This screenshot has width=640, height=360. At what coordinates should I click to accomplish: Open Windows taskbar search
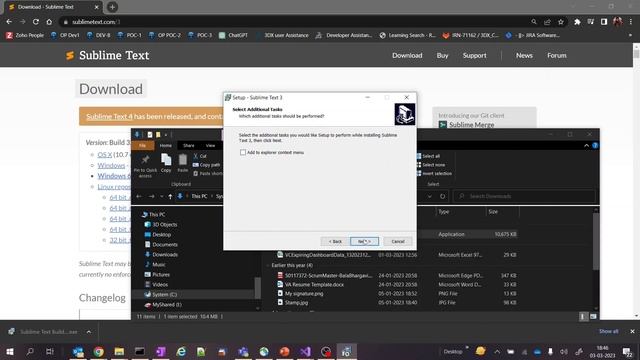[30, 351]
